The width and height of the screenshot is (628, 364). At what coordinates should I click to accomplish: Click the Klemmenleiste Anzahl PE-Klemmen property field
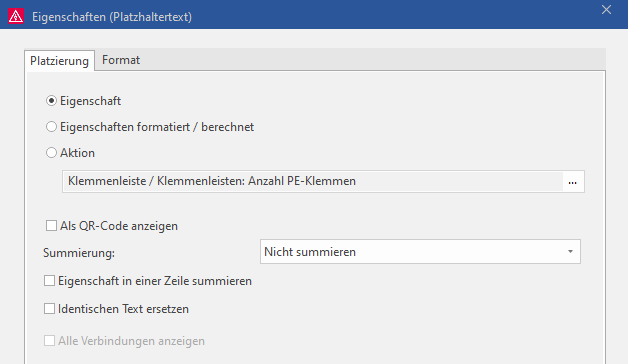pos(313,181)
